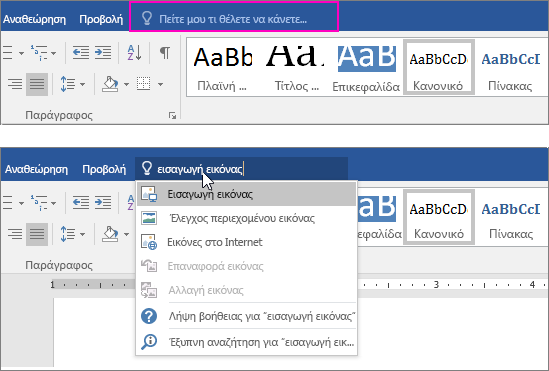Apply the Επικεφαλίδα style in the upper gallery
549x371 pixels.
pyautogui.click(x=366, y=68)
